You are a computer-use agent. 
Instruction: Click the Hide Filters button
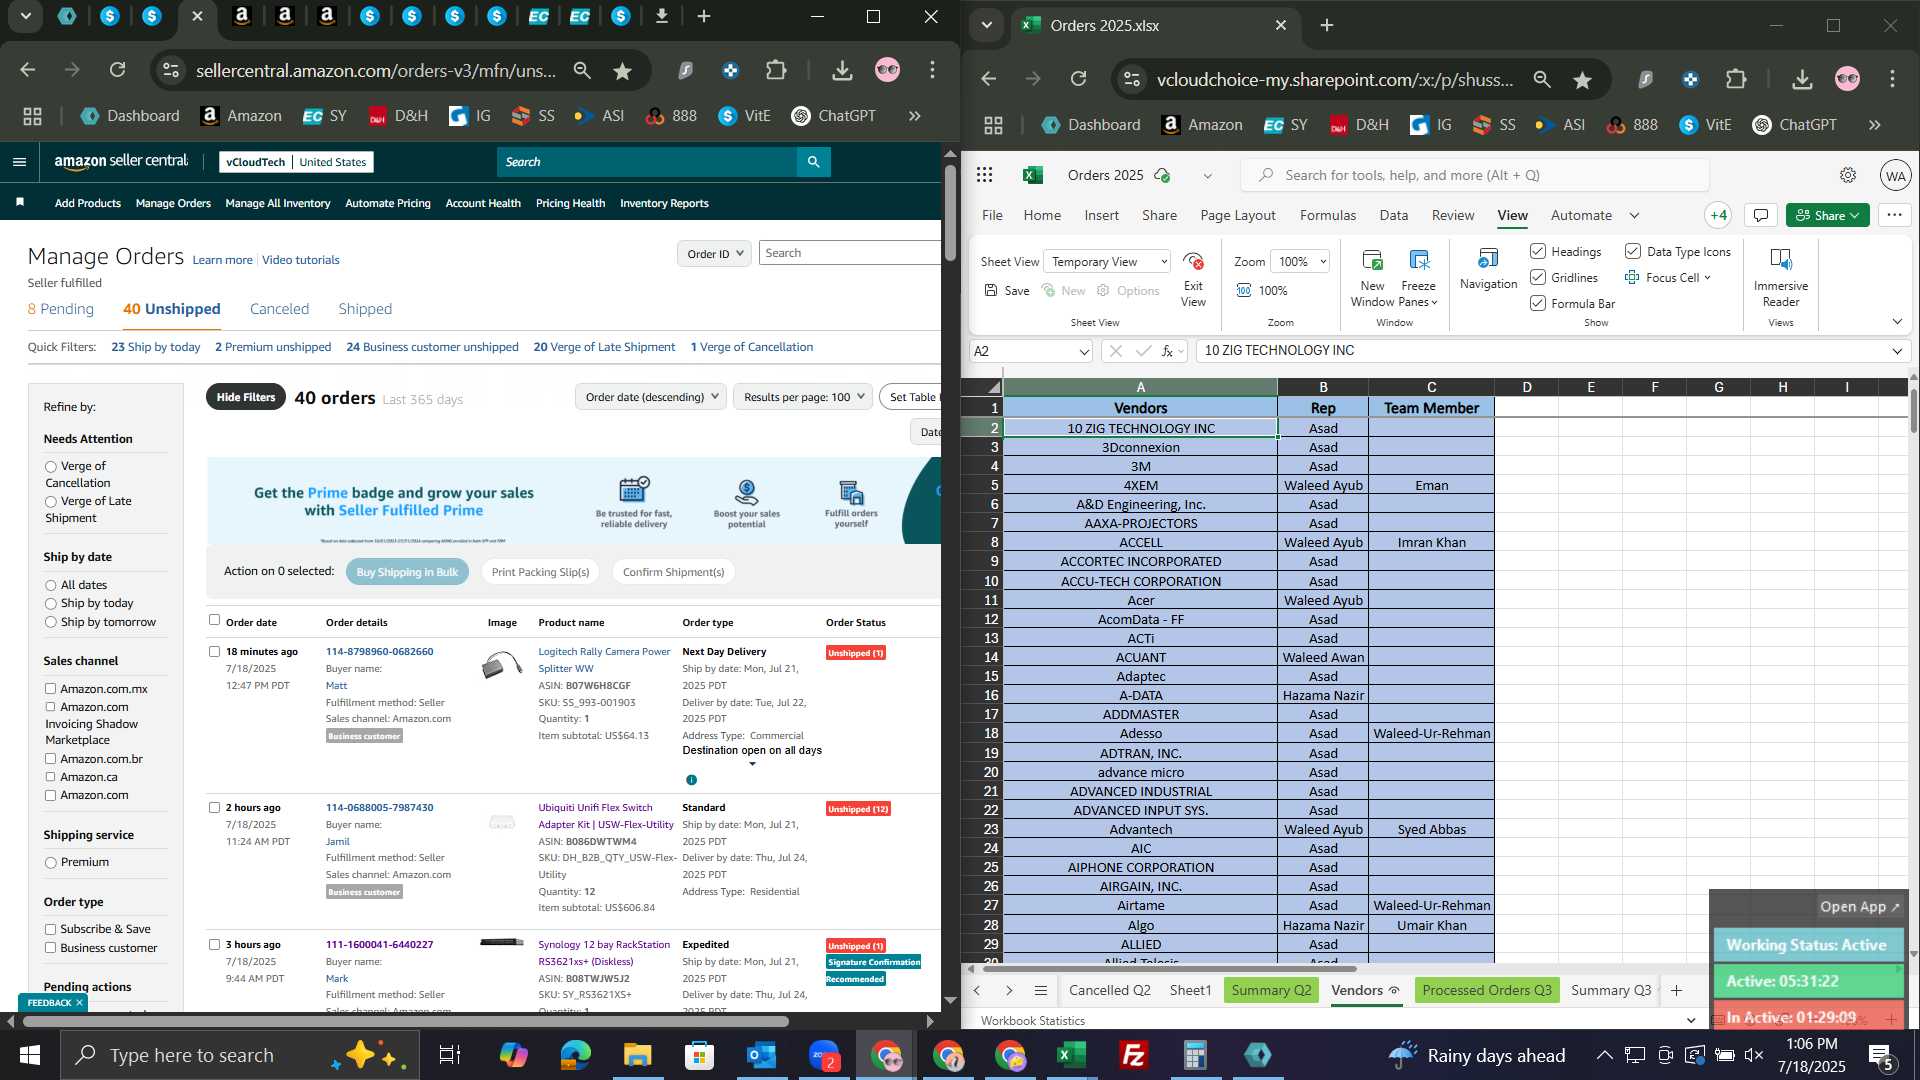pos(246,397)
